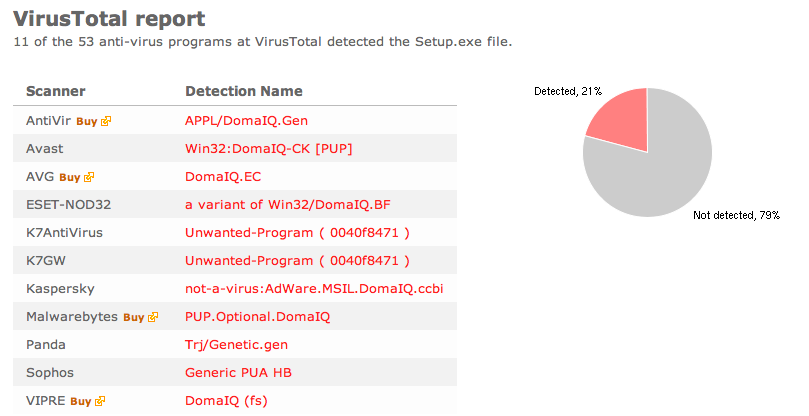This screenshot has height=416, width=809.
Task: Click the Win32:DomaIQ-CK [PUP] detection text
Action: coord(269,149)
